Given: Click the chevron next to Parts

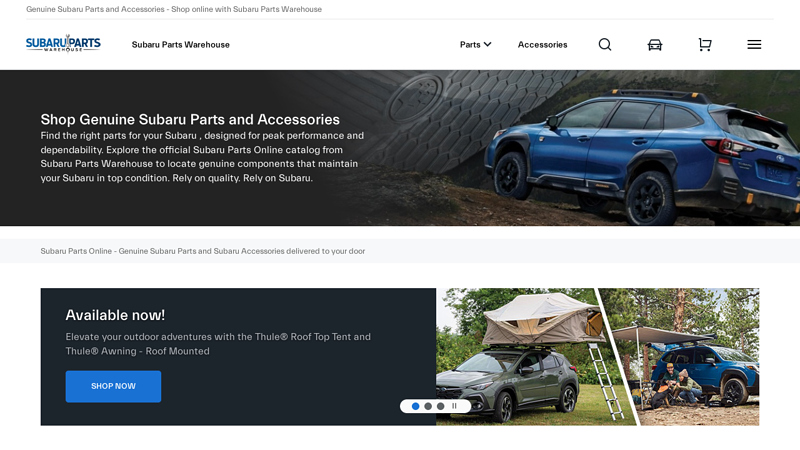Looking at the screenshot, I should click(487, 44).
